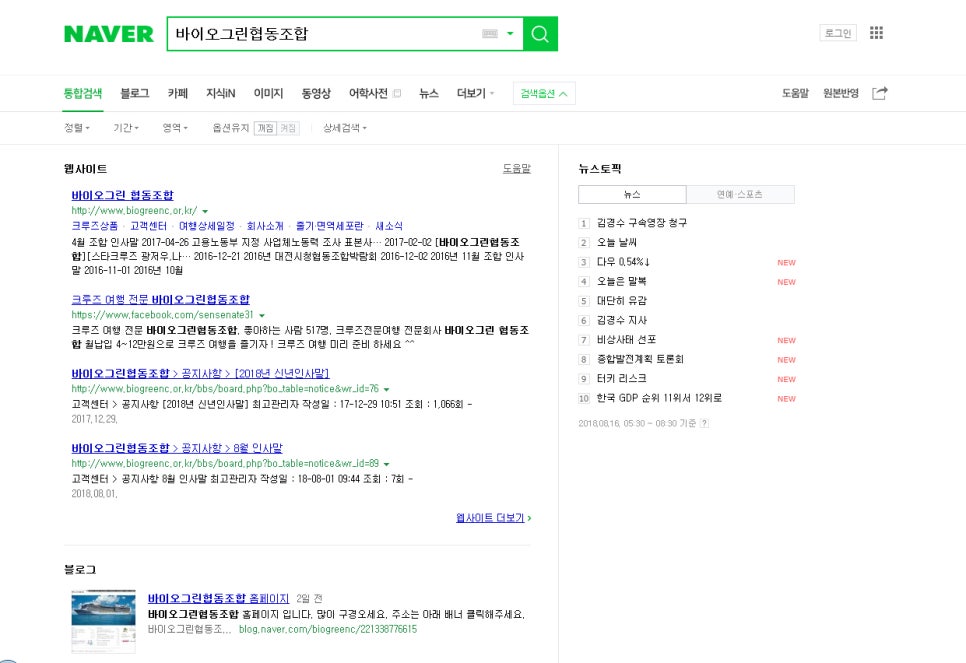966x663 pixels.
Task: Open the 어학사전 tab
Action: tap(368, 93)
